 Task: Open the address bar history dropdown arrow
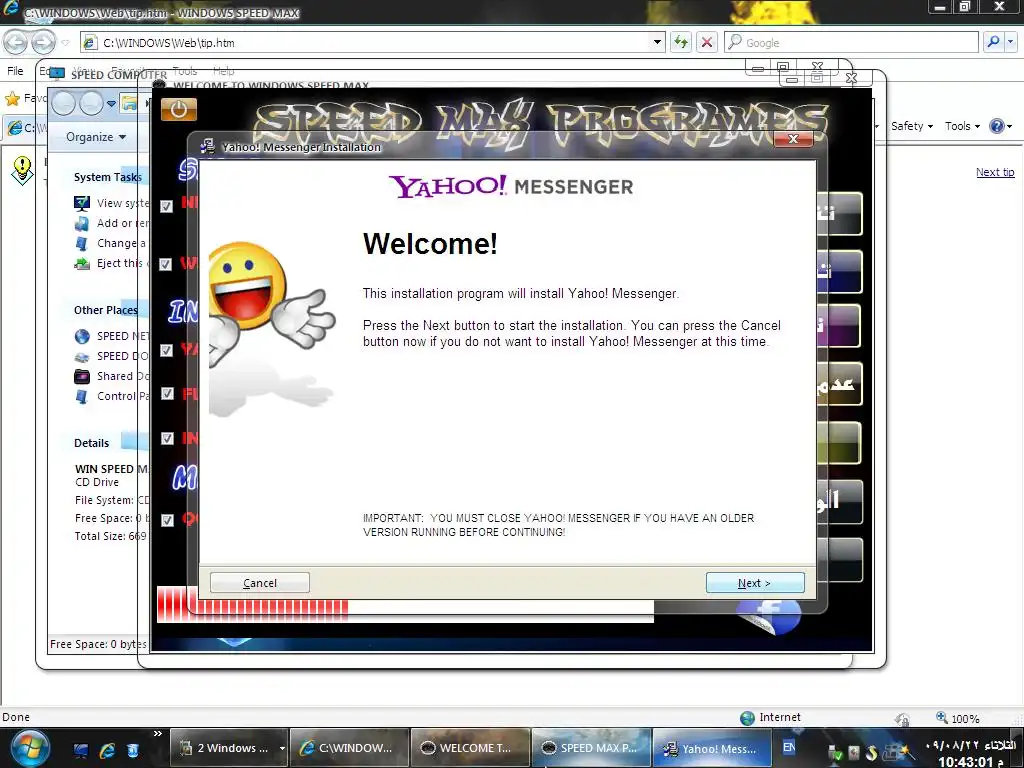(x=657, y=42)
